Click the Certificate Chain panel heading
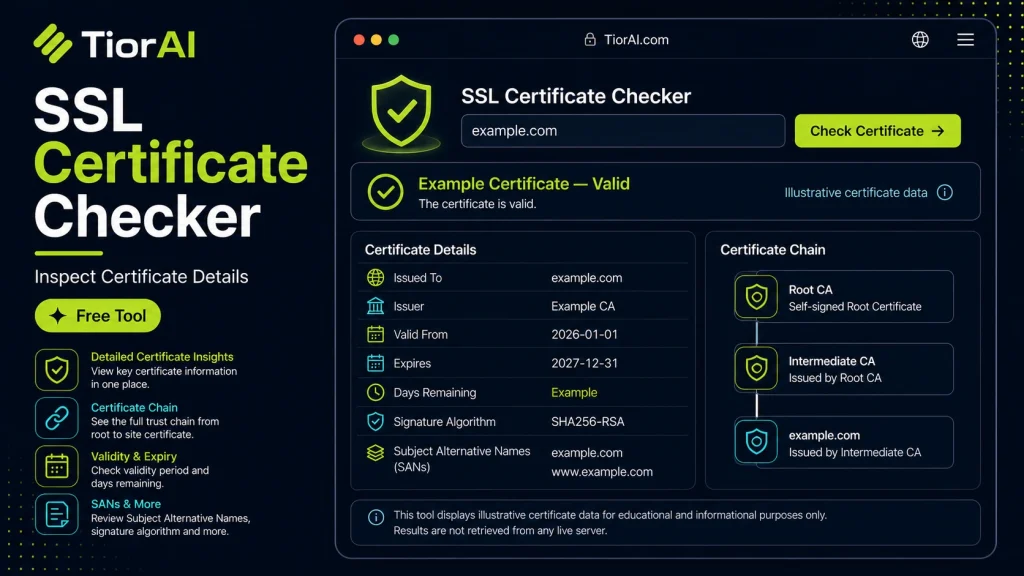Screen dimensions: 1024x576 click(773, 249)
